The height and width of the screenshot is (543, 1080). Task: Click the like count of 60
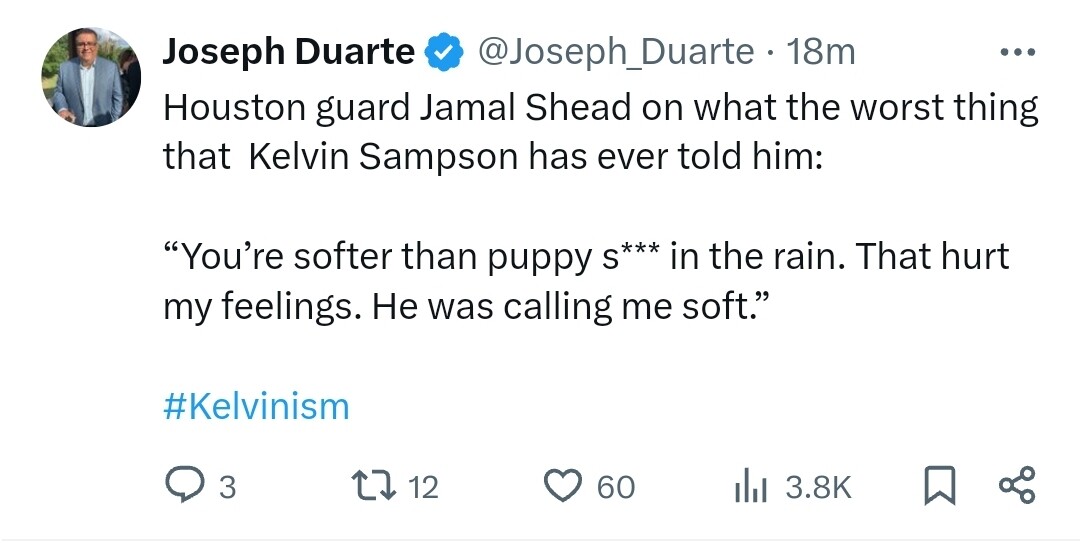(x=616, y=487)
